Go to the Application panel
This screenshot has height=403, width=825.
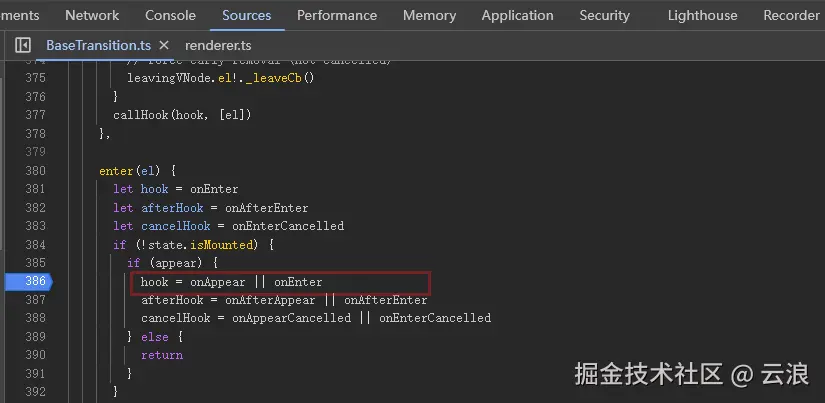pos(517,15)
